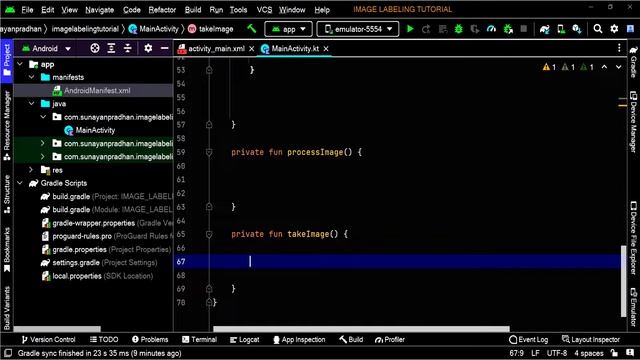Click Attach Debugger to Android Process icon
Screen dimensions: 640x360
point(508,29)
